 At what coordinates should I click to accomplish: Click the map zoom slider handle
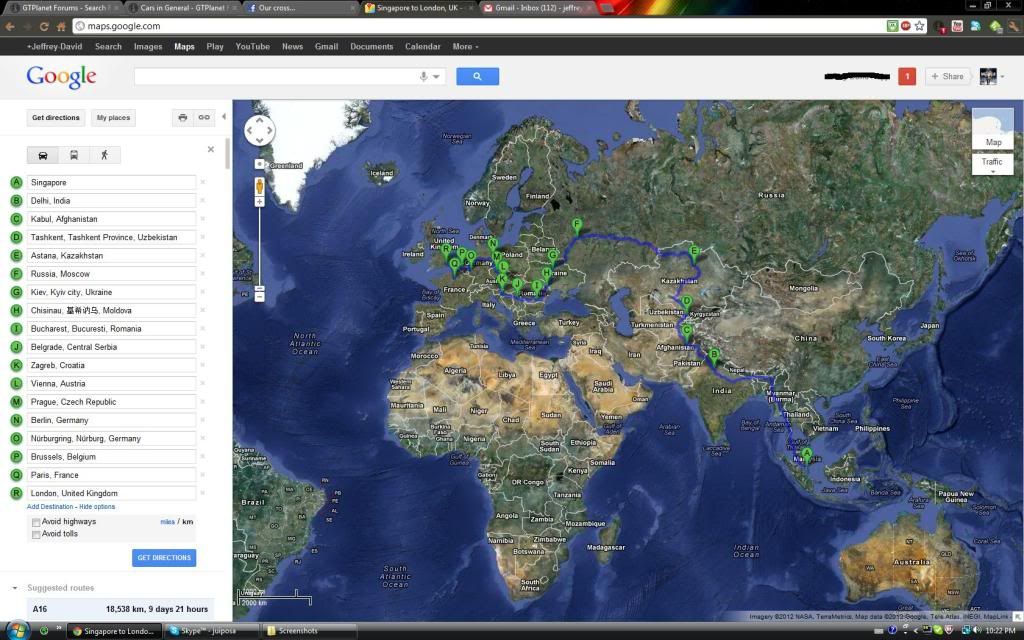point(259,289)
